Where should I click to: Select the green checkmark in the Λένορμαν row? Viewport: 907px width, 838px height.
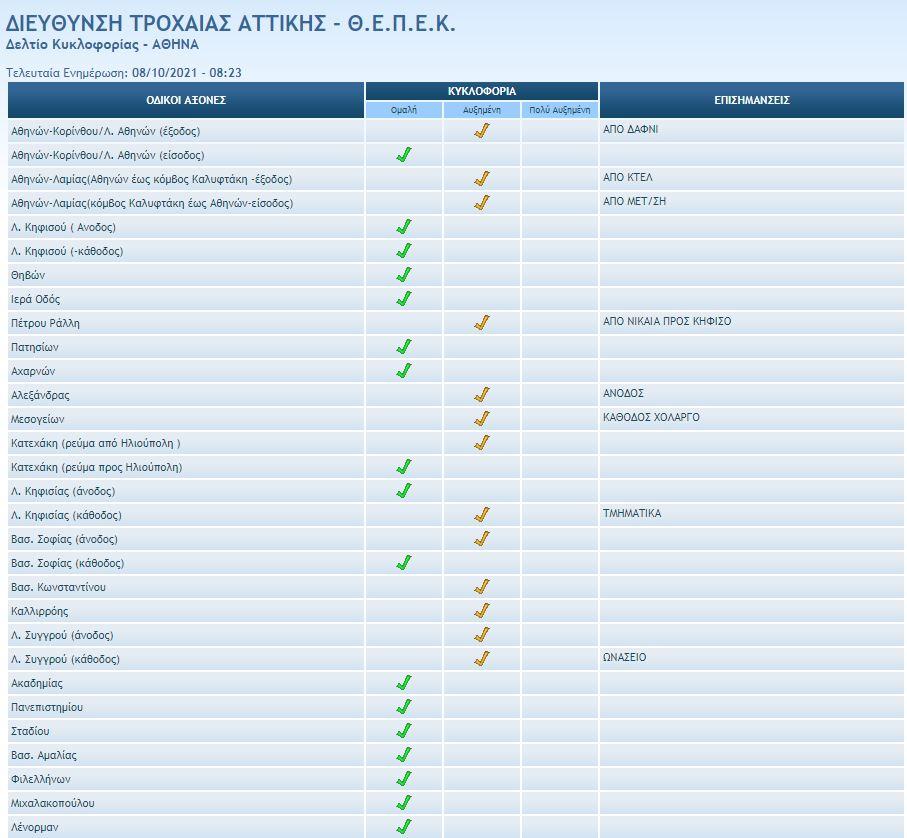click(x=404, y=827)
